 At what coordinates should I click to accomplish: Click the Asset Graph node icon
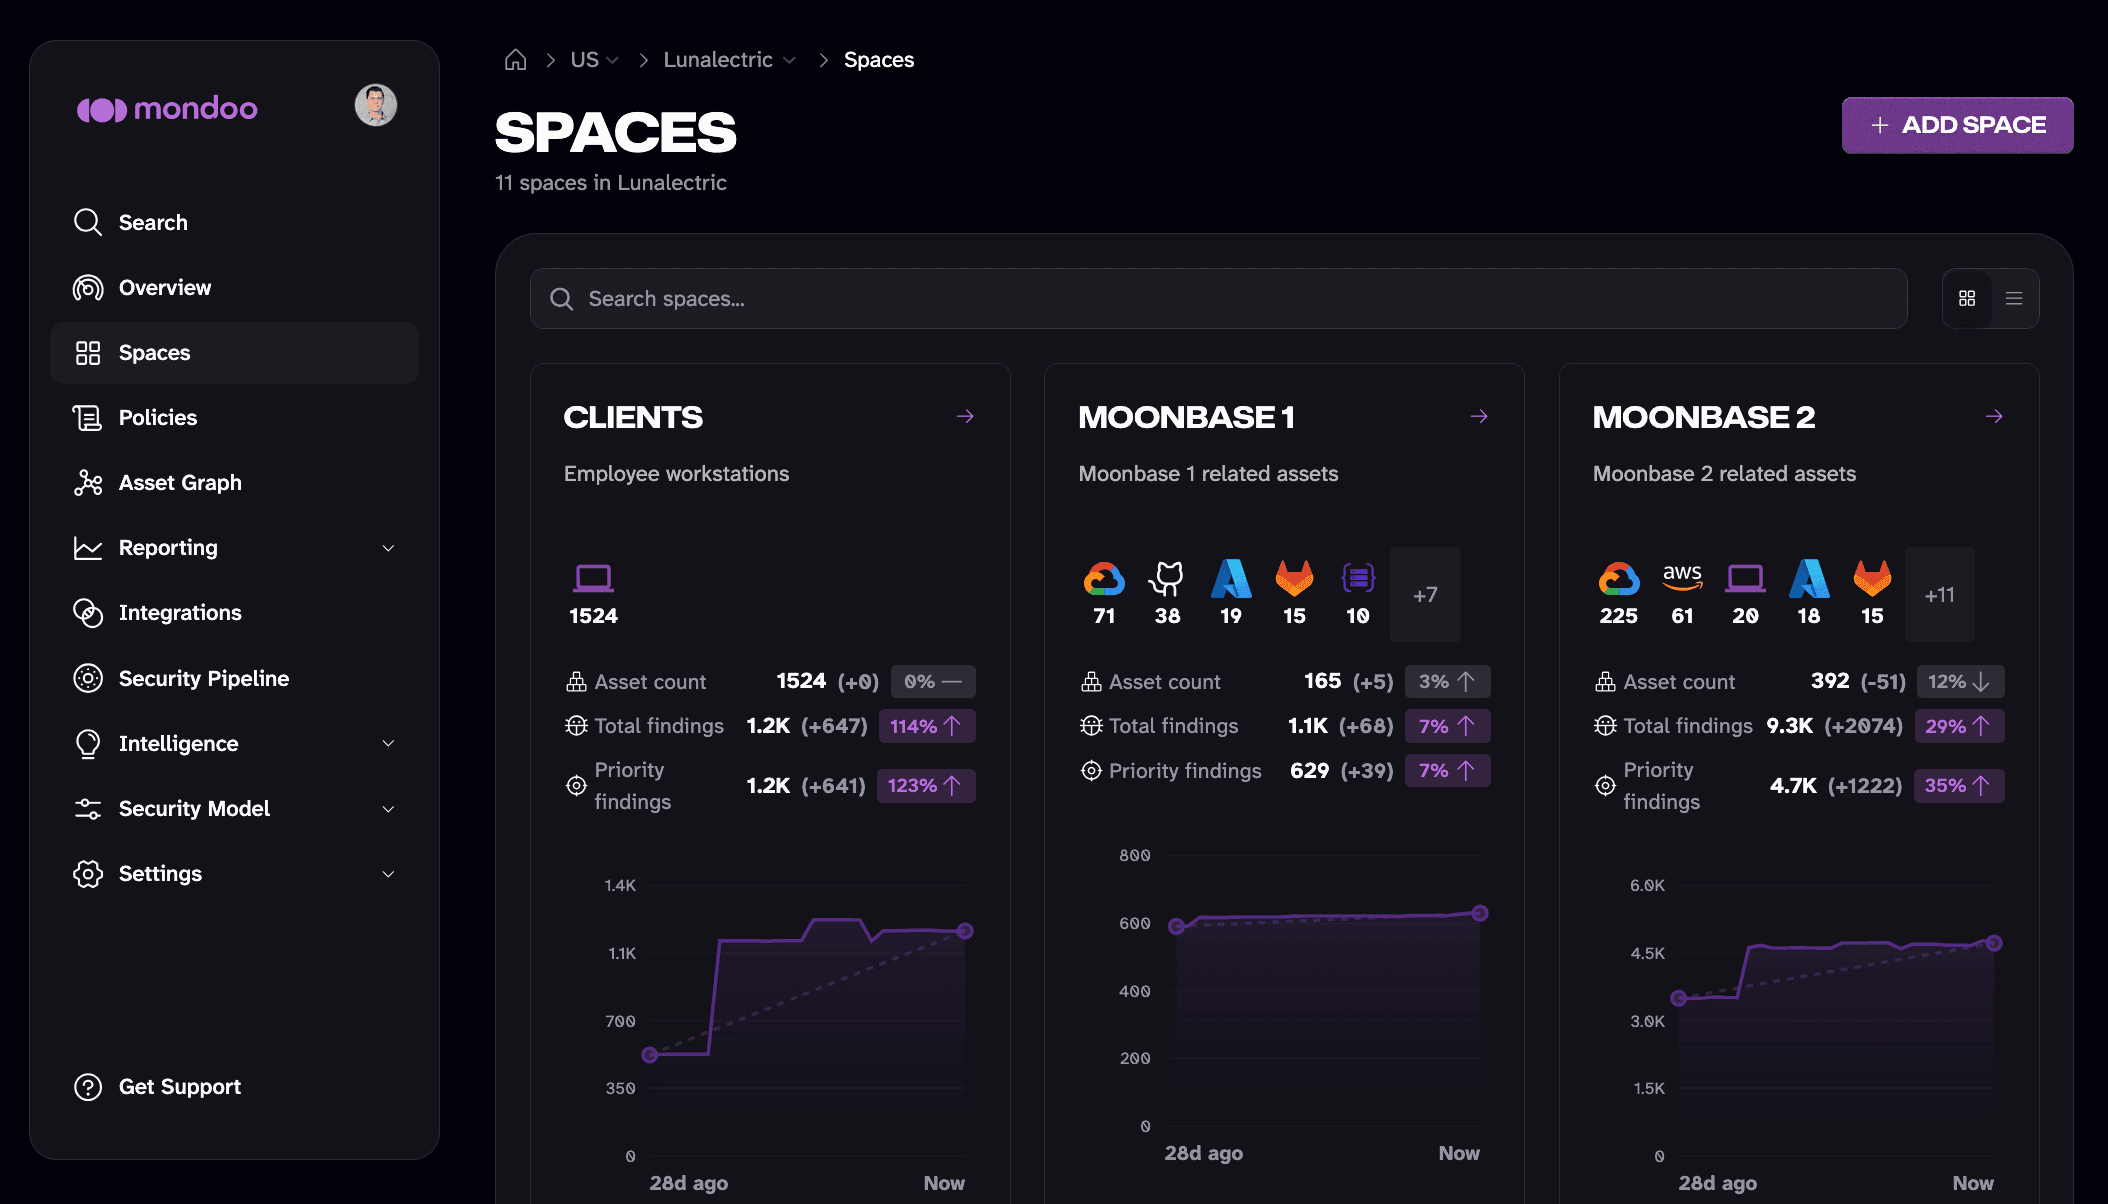[88, 483]
